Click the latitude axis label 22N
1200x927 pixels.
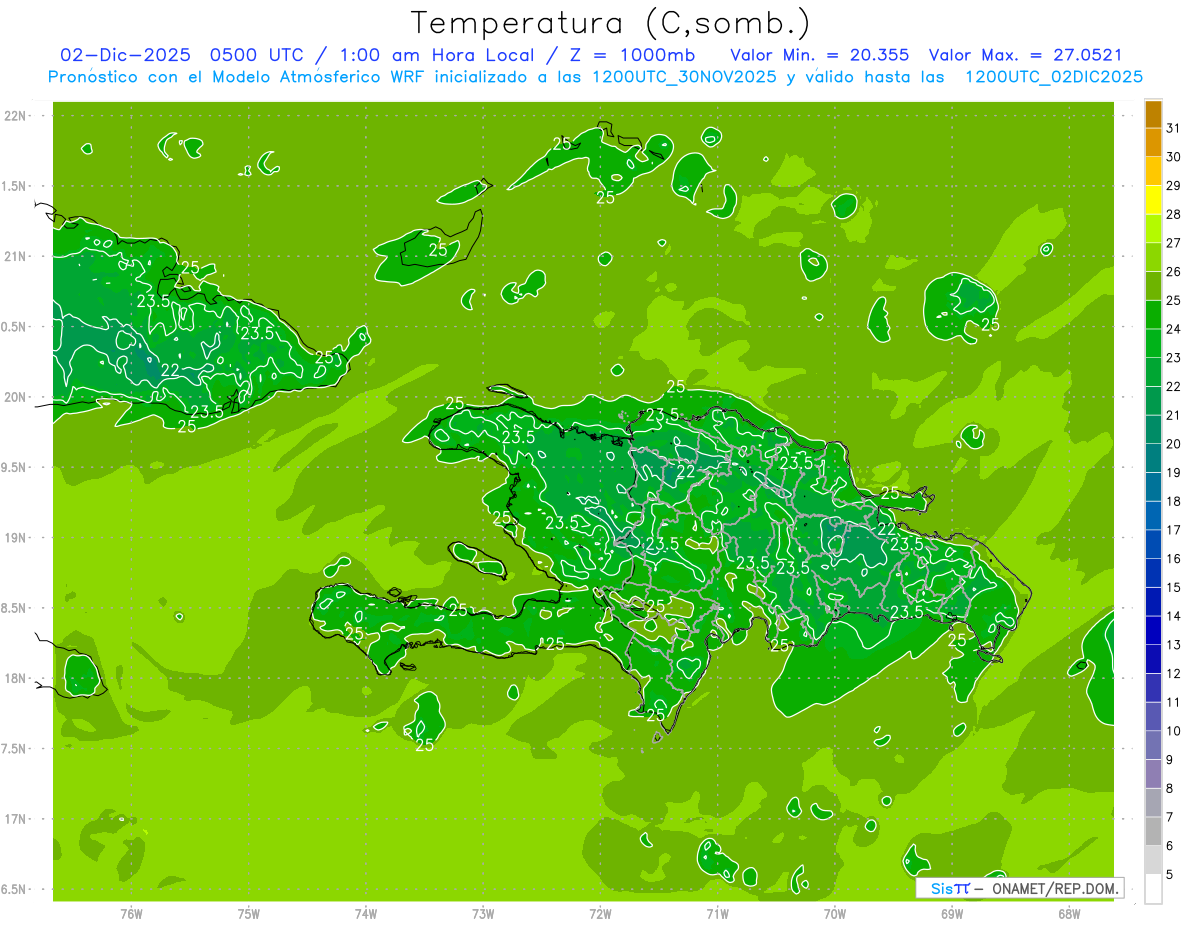point(16,116)
